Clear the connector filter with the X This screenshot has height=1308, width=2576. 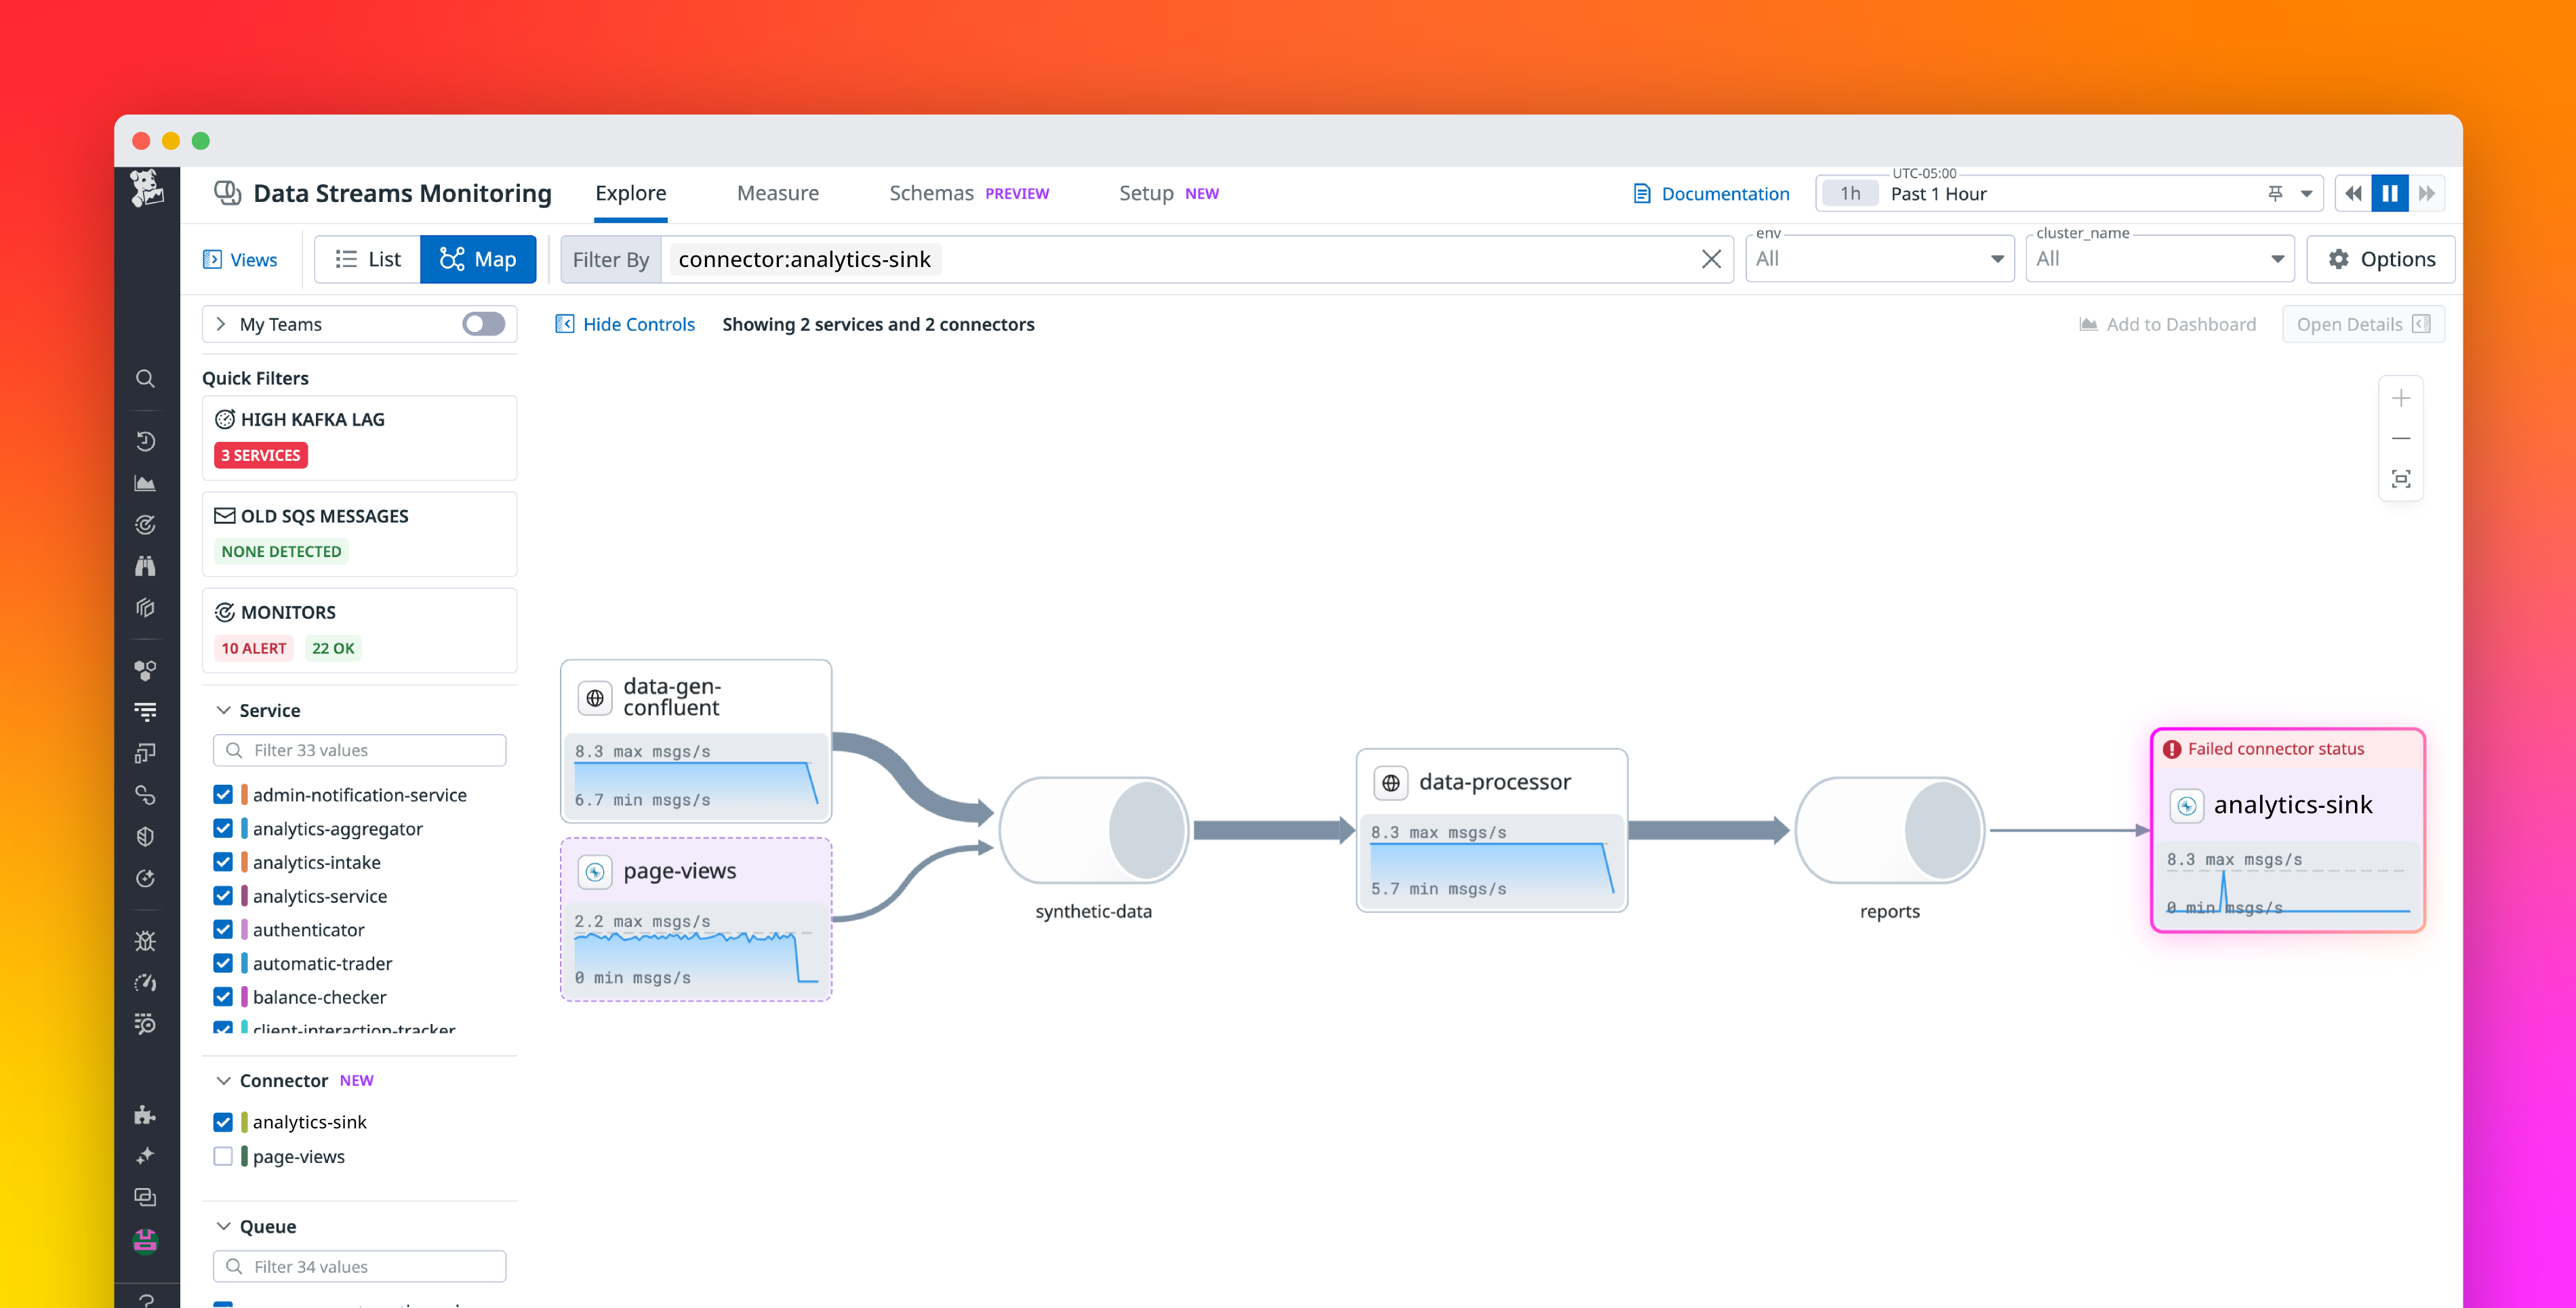[1711, 258]
